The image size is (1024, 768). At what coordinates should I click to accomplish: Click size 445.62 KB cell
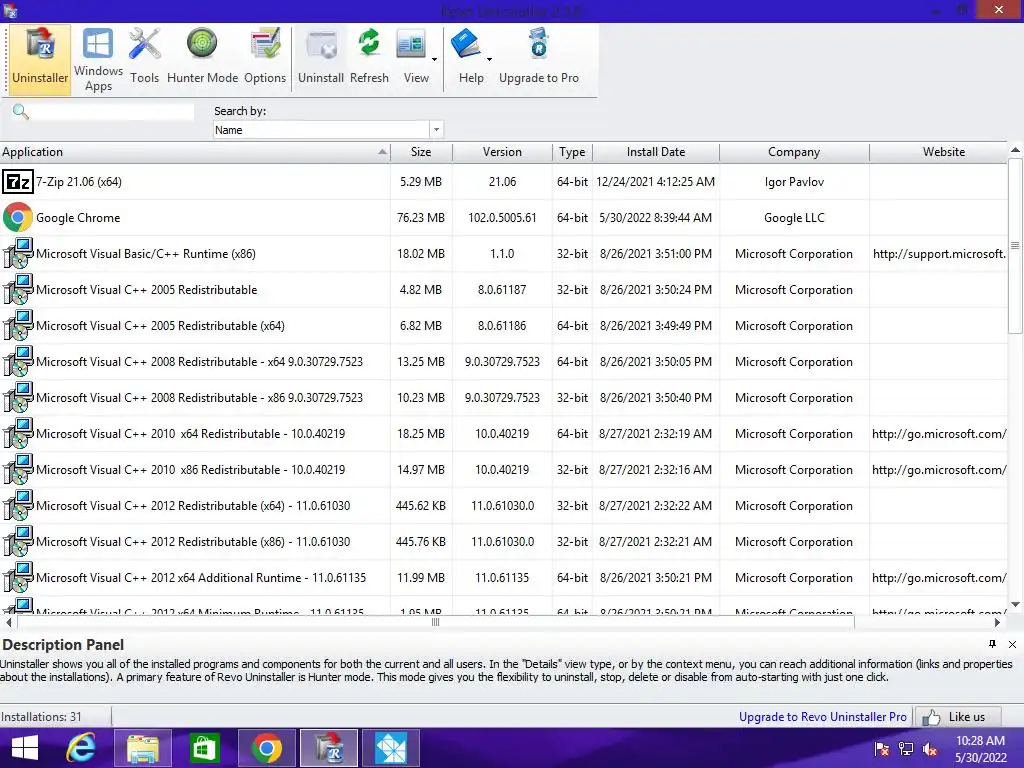[x=421, y=505]
